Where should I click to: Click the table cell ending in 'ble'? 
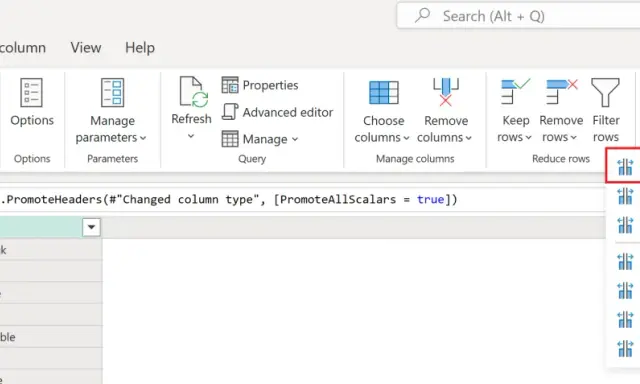51,337
